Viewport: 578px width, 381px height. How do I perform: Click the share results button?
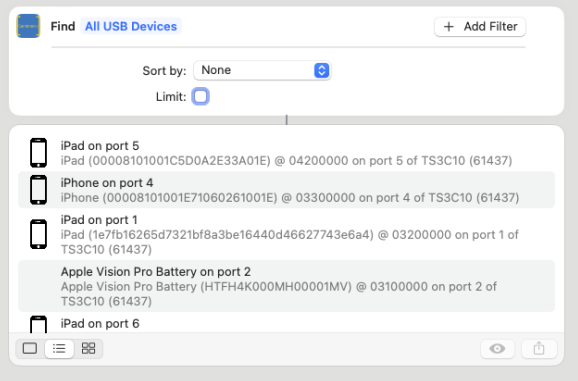pos(539,349)
